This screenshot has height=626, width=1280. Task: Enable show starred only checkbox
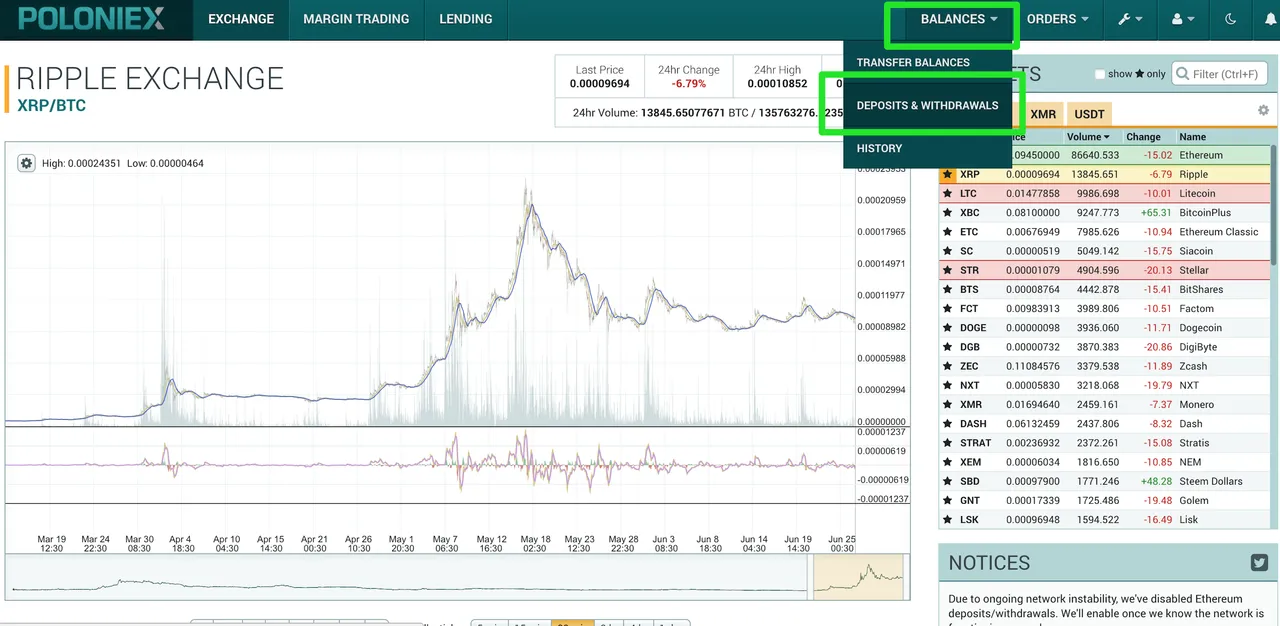click(x=1100, y=74)
